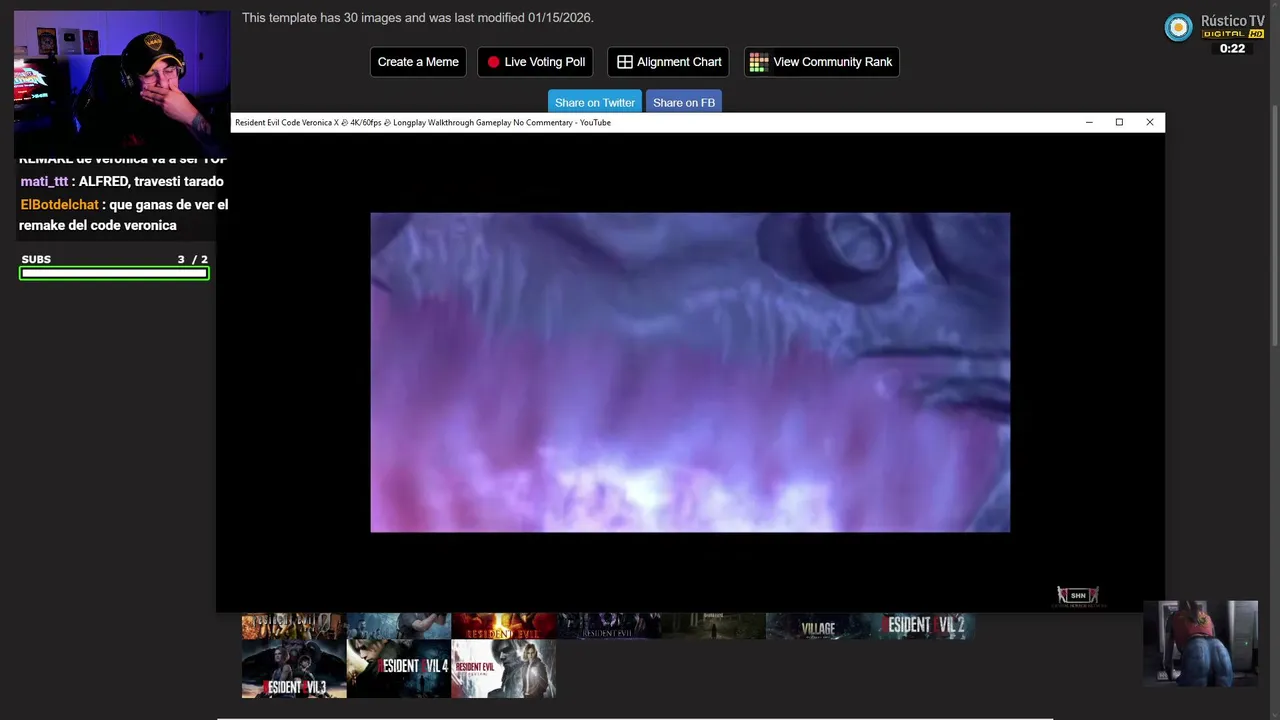
Task: Click the streamer webcam overlay
Action: tap(122, 82)
